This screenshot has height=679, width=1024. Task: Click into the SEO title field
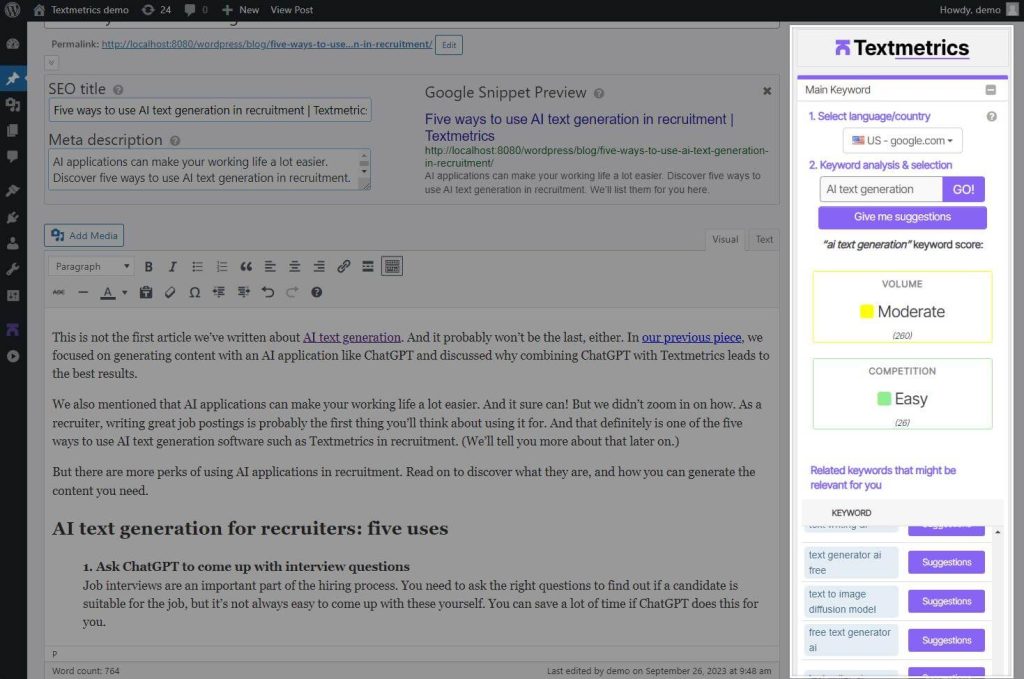(210, 110)
